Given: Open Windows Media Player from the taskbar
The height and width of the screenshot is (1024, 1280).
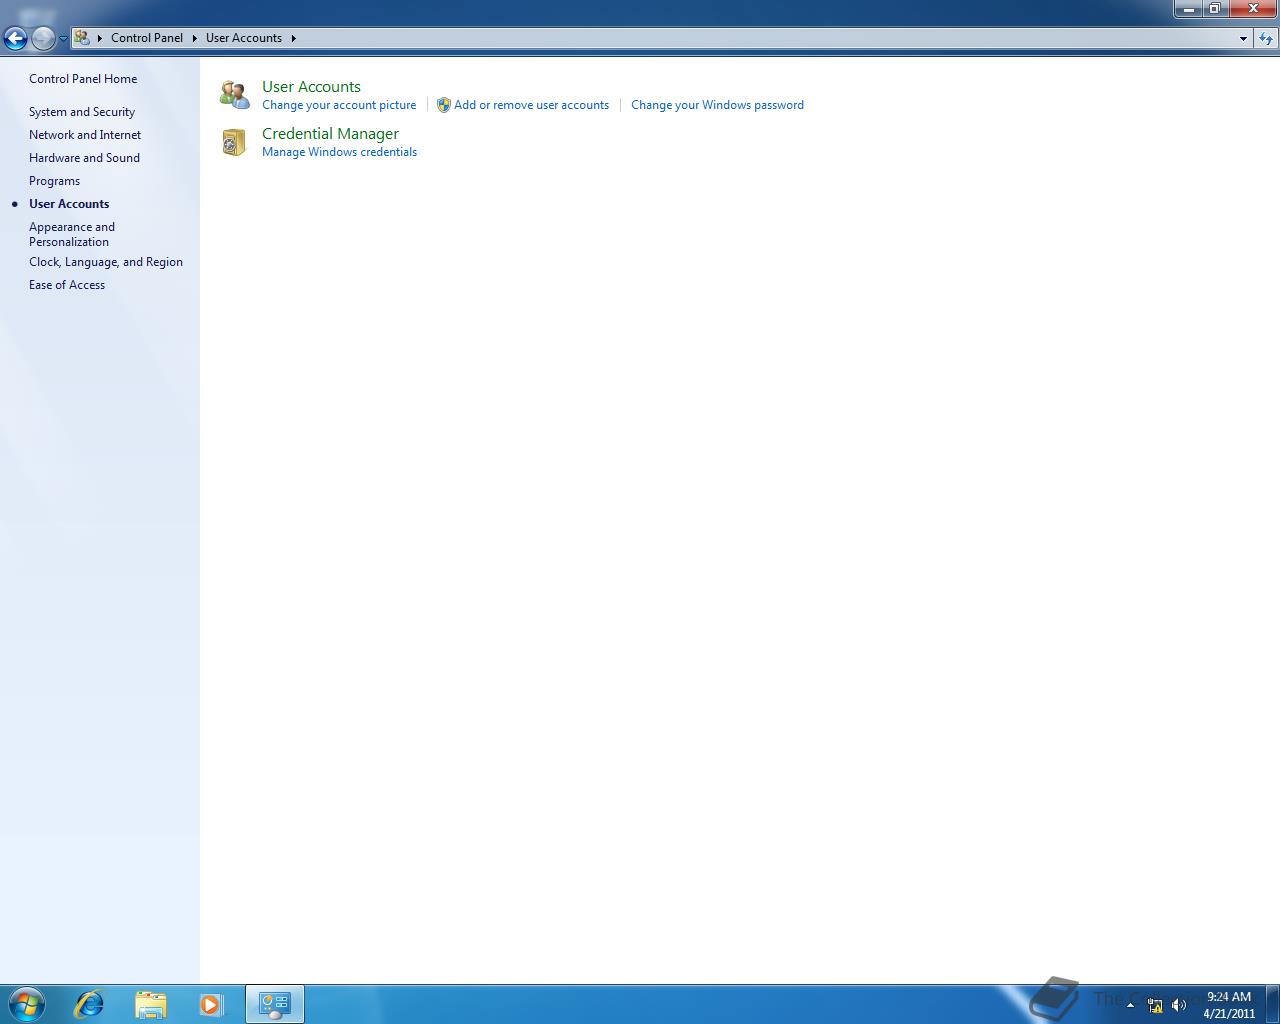Looking at the screenshot, I should click(x=211, y=1004).
